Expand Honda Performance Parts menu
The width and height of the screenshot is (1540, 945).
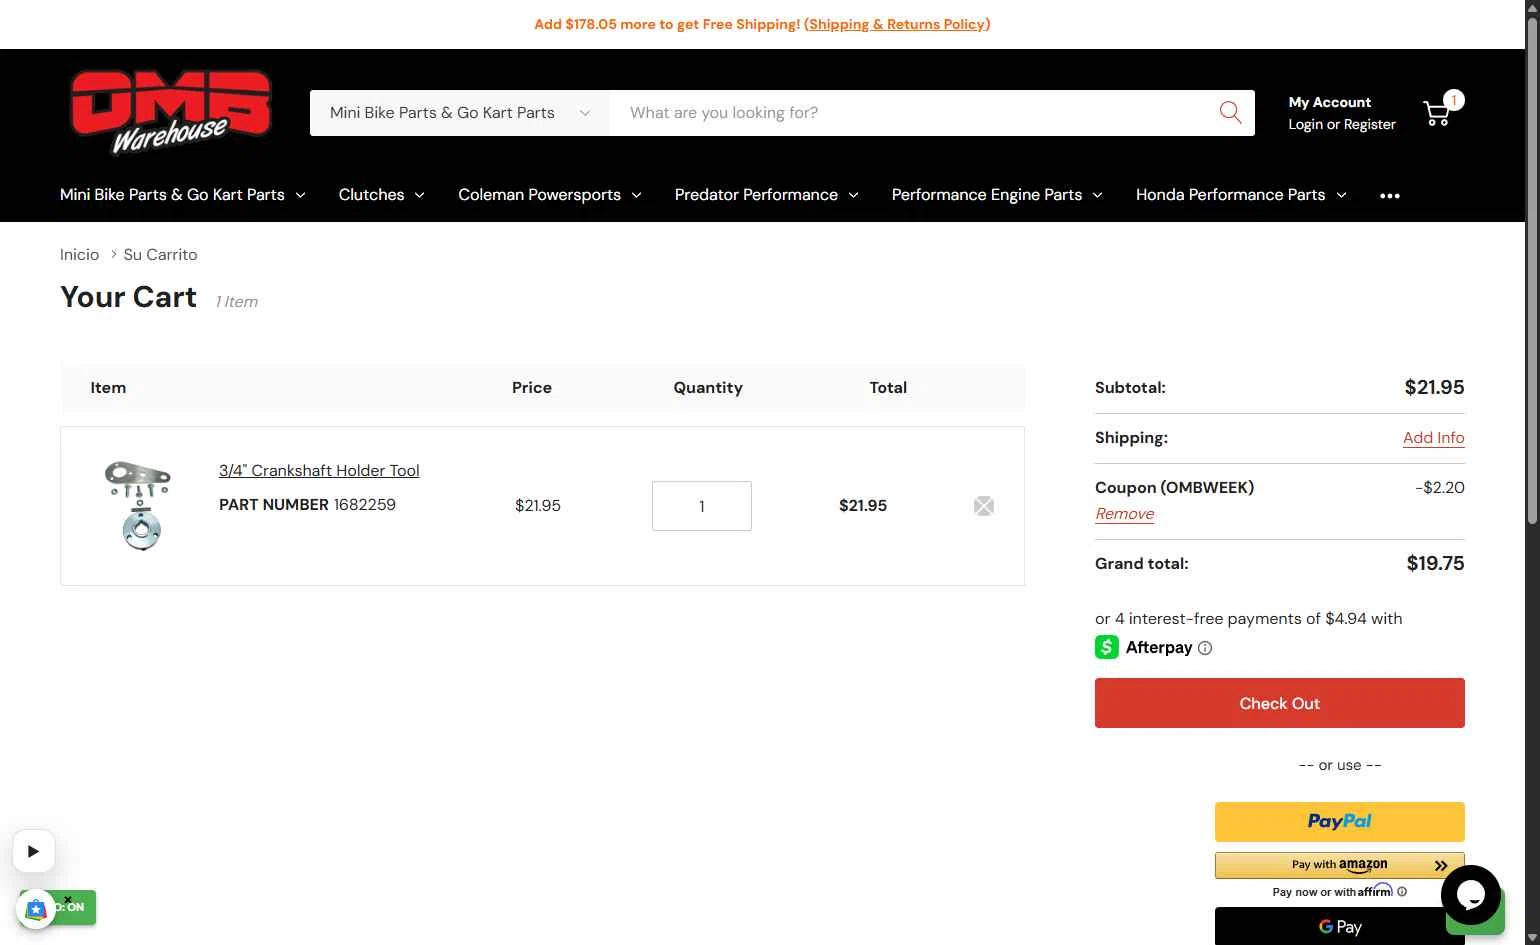click(1241, 195)
